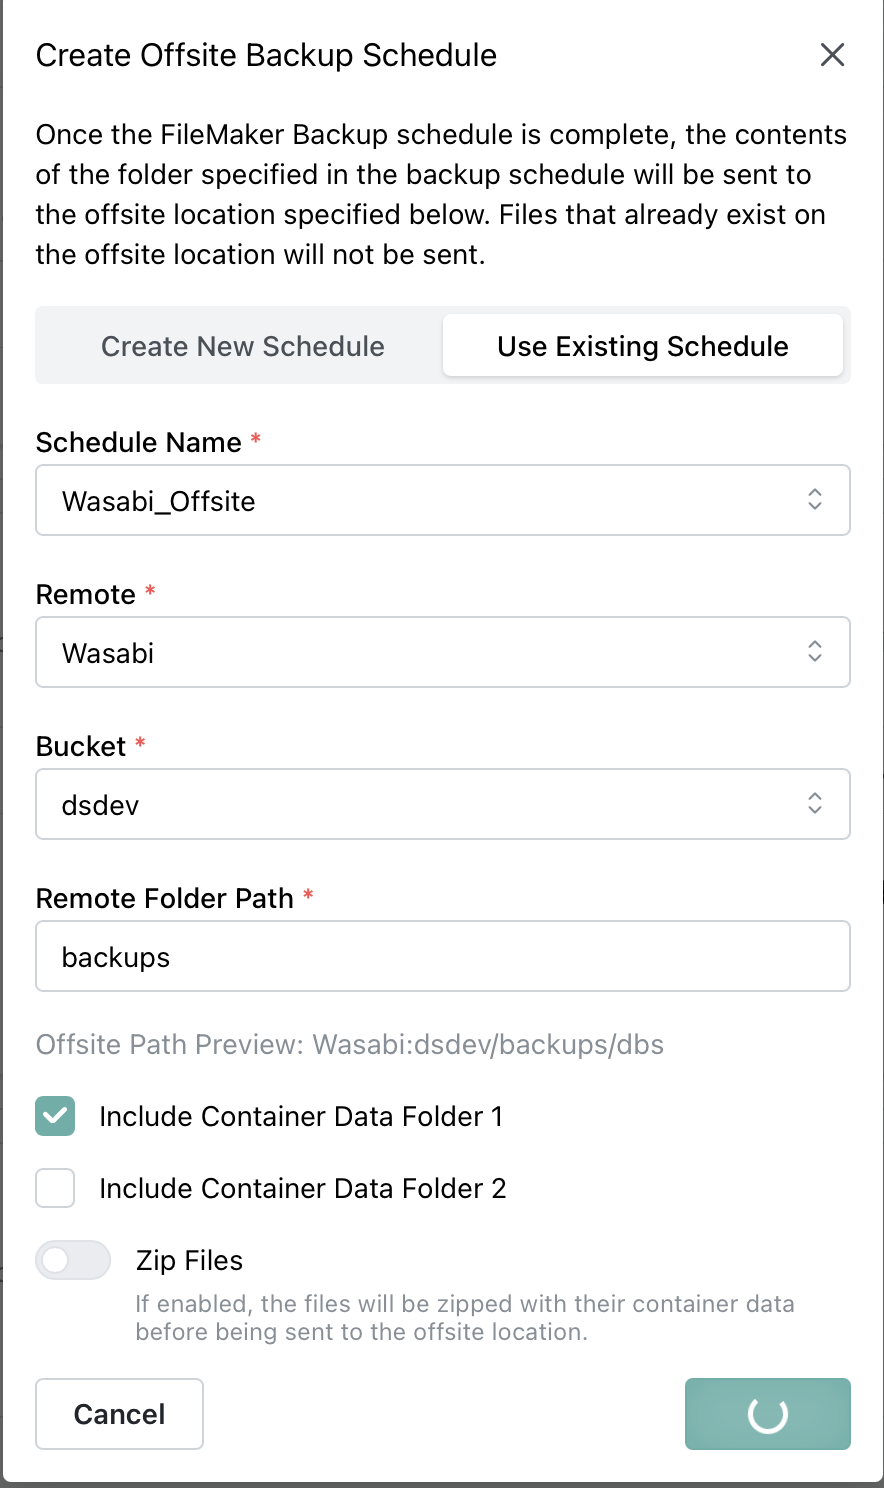Close the Create Offsite Backup Schedule dialog
884x1488 pixels.
pyautogui.click(x=832, y=55)
